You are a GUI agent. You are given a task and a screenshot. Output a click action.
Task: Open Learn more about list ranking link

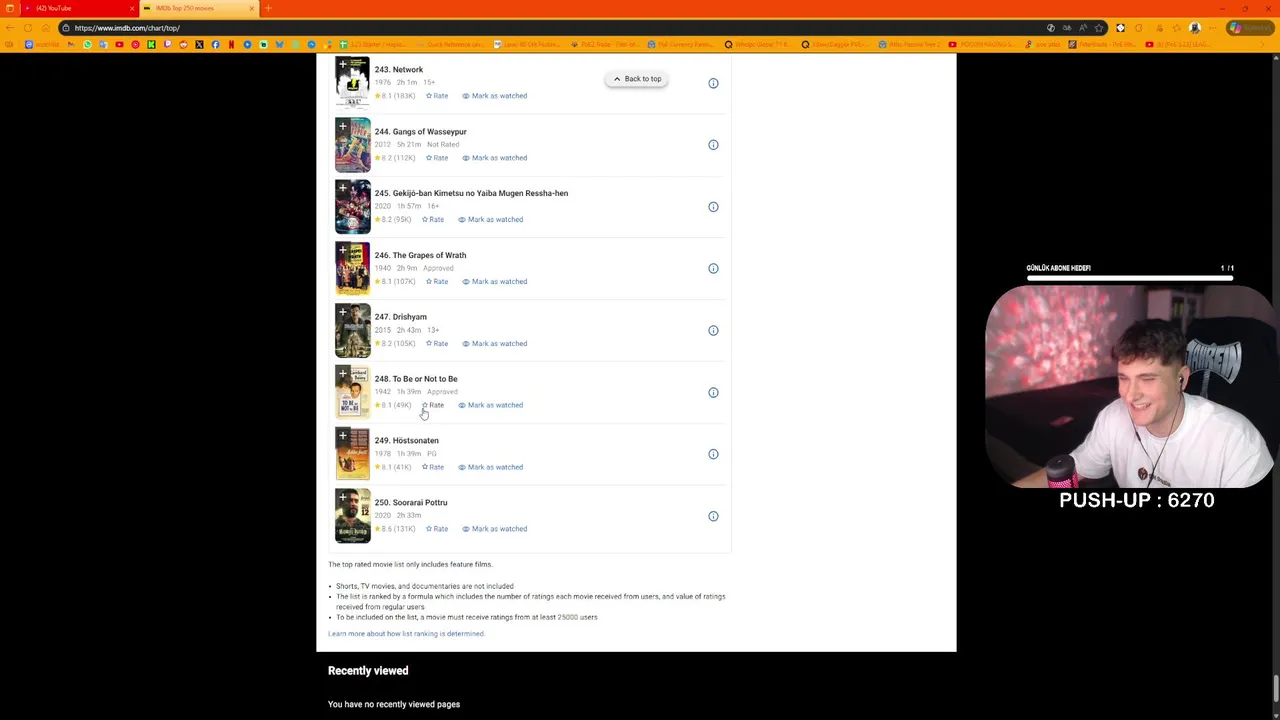(406, 633)
